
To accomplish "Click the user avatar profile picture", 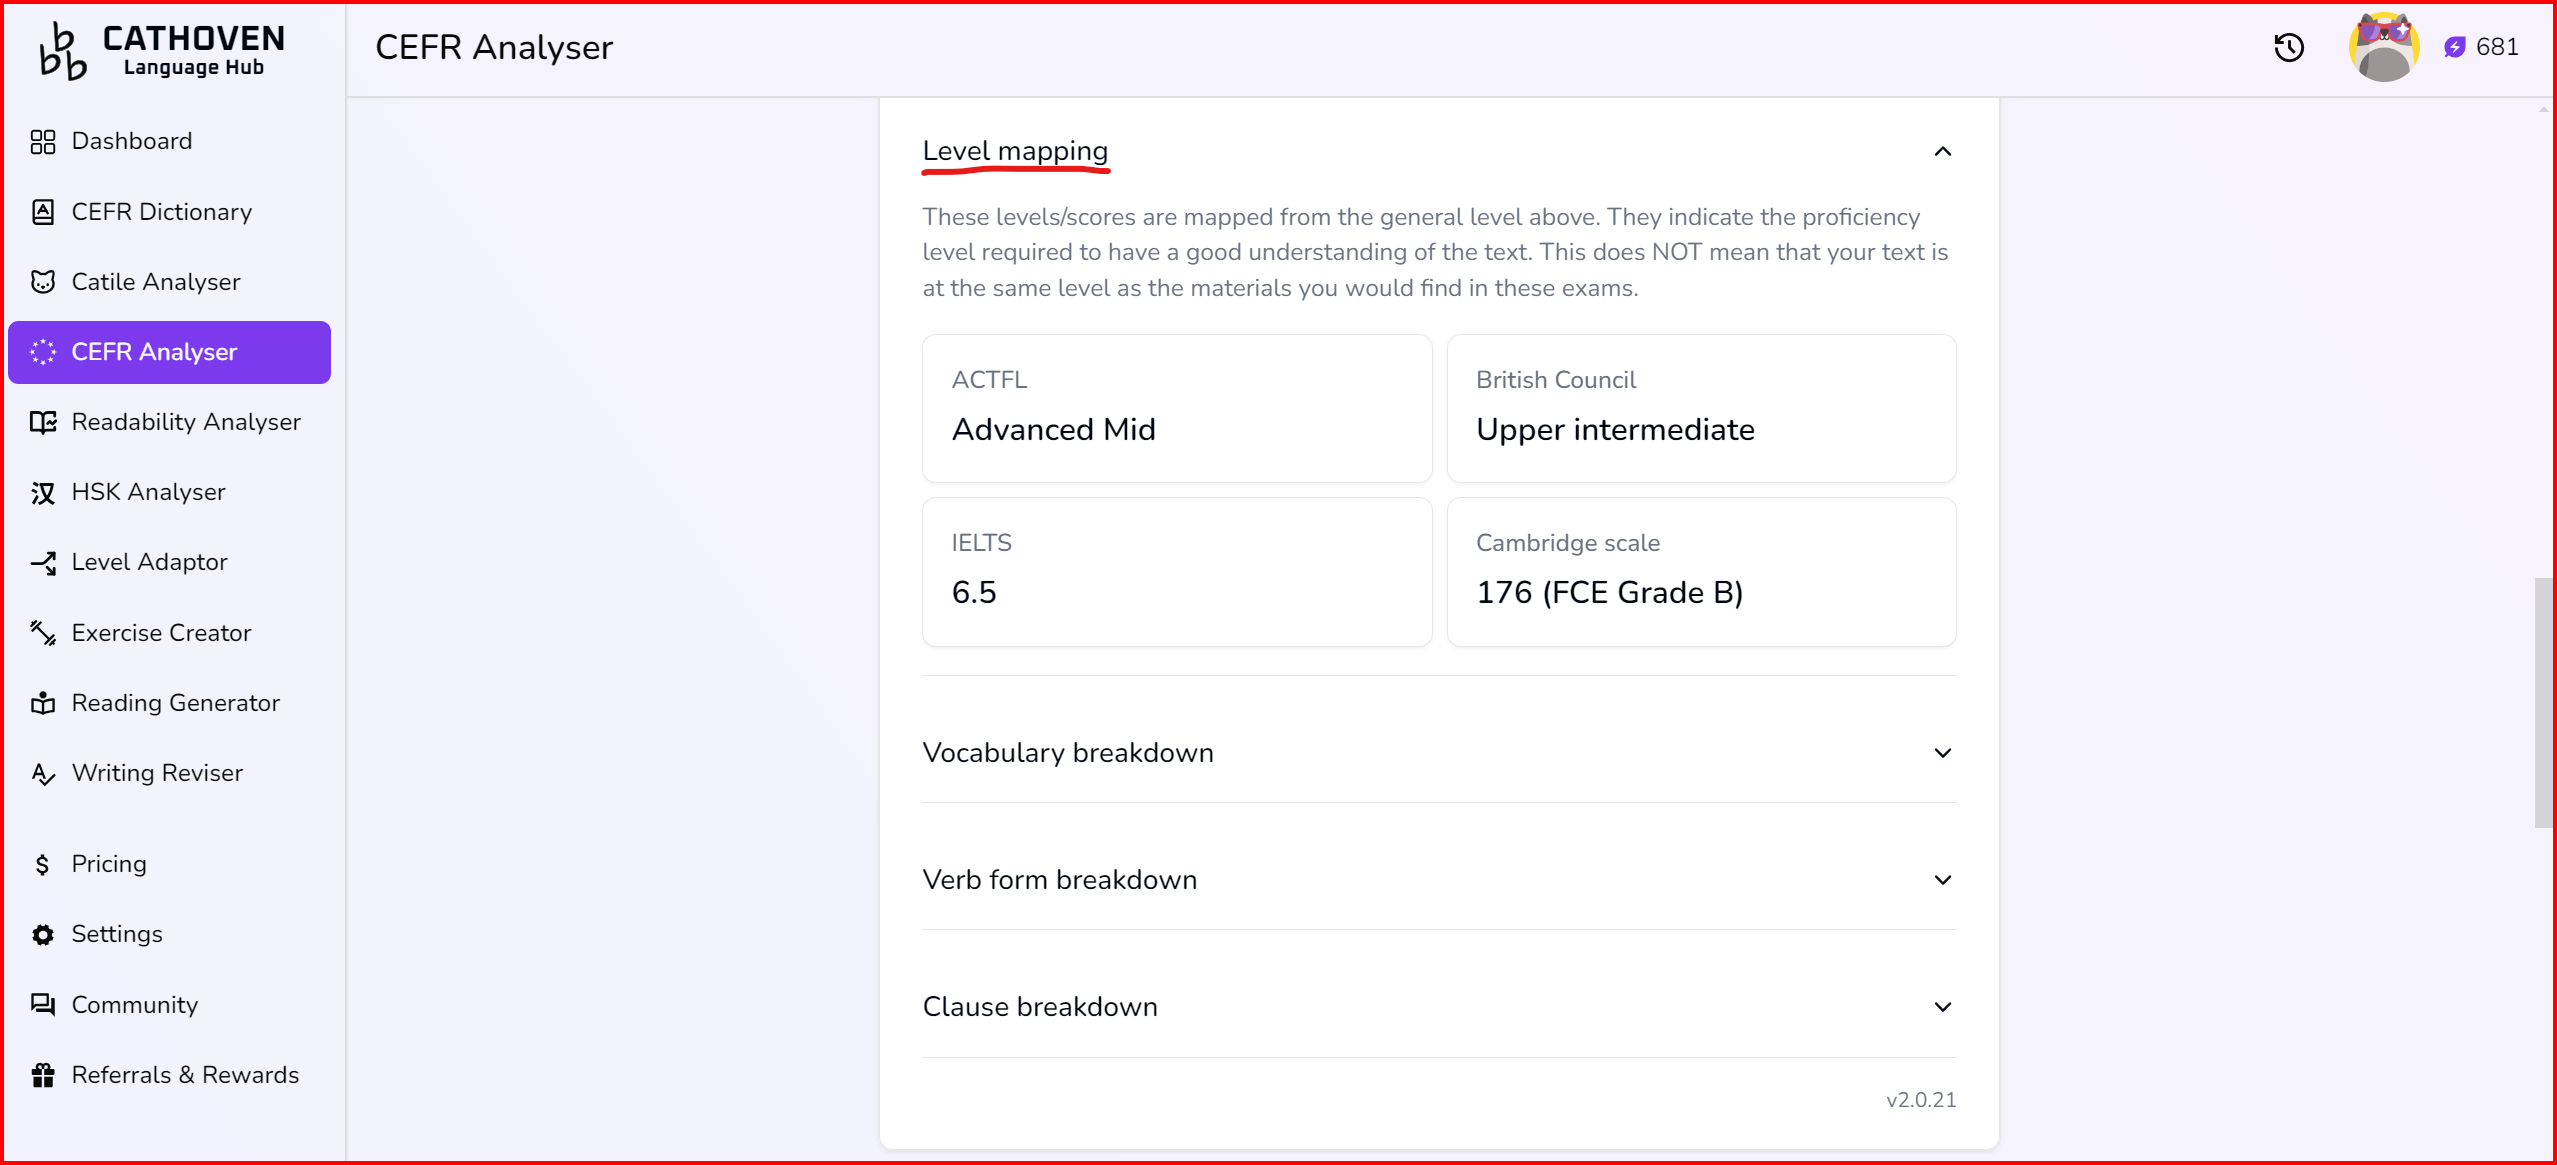I will [2383, 48].
